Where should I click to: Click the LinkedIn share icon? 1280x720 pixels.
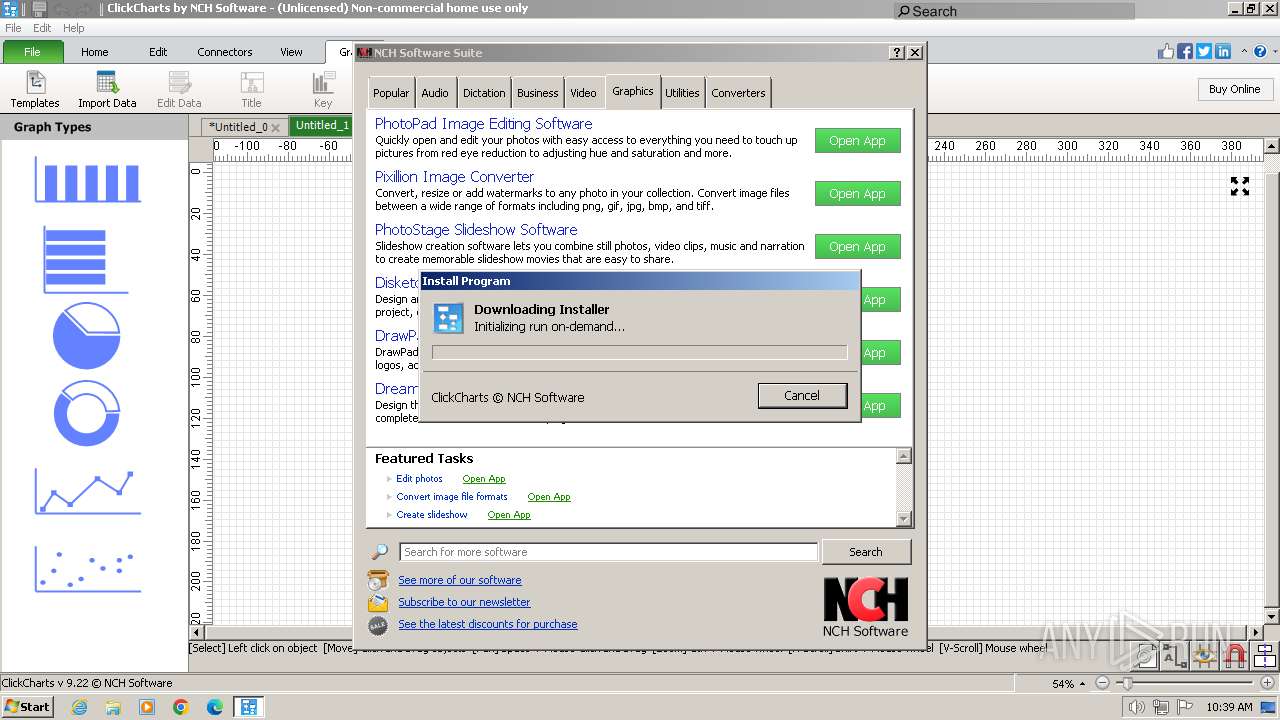pyautogui.click(x=1223, y=52)
